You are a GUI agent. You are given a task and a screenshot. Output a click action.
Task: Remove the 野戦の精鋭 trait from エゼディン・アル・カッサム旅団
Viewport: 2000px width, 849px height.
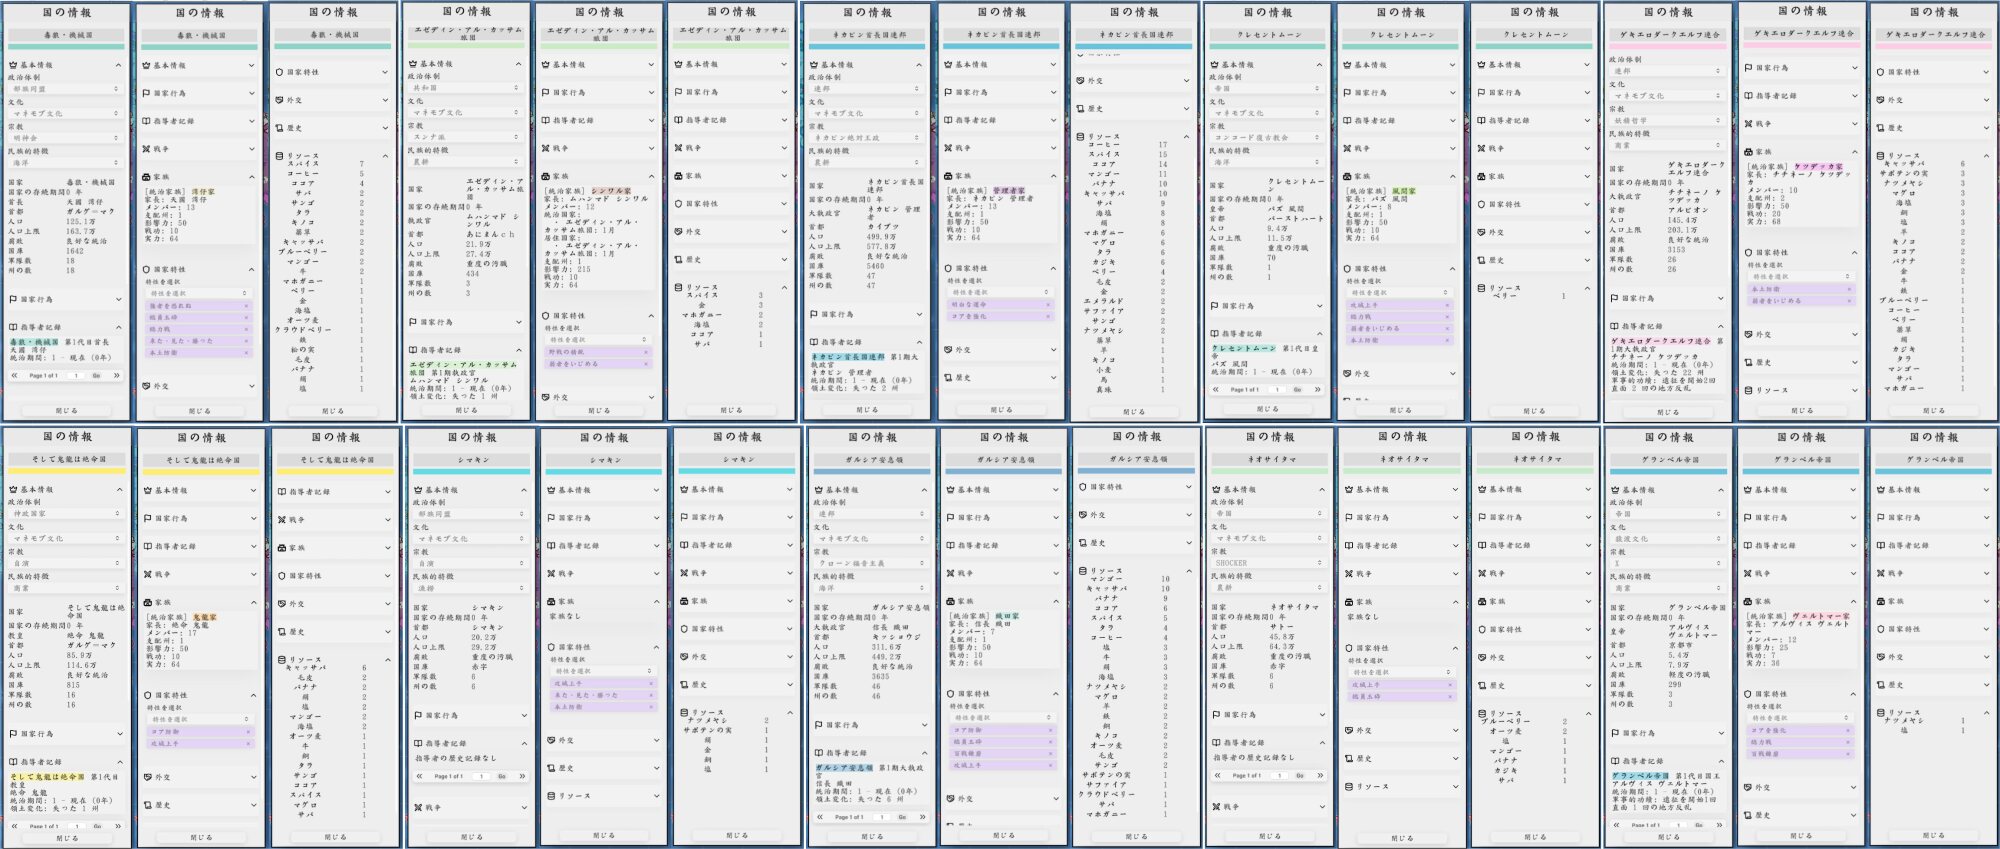(x=645, y=352)
